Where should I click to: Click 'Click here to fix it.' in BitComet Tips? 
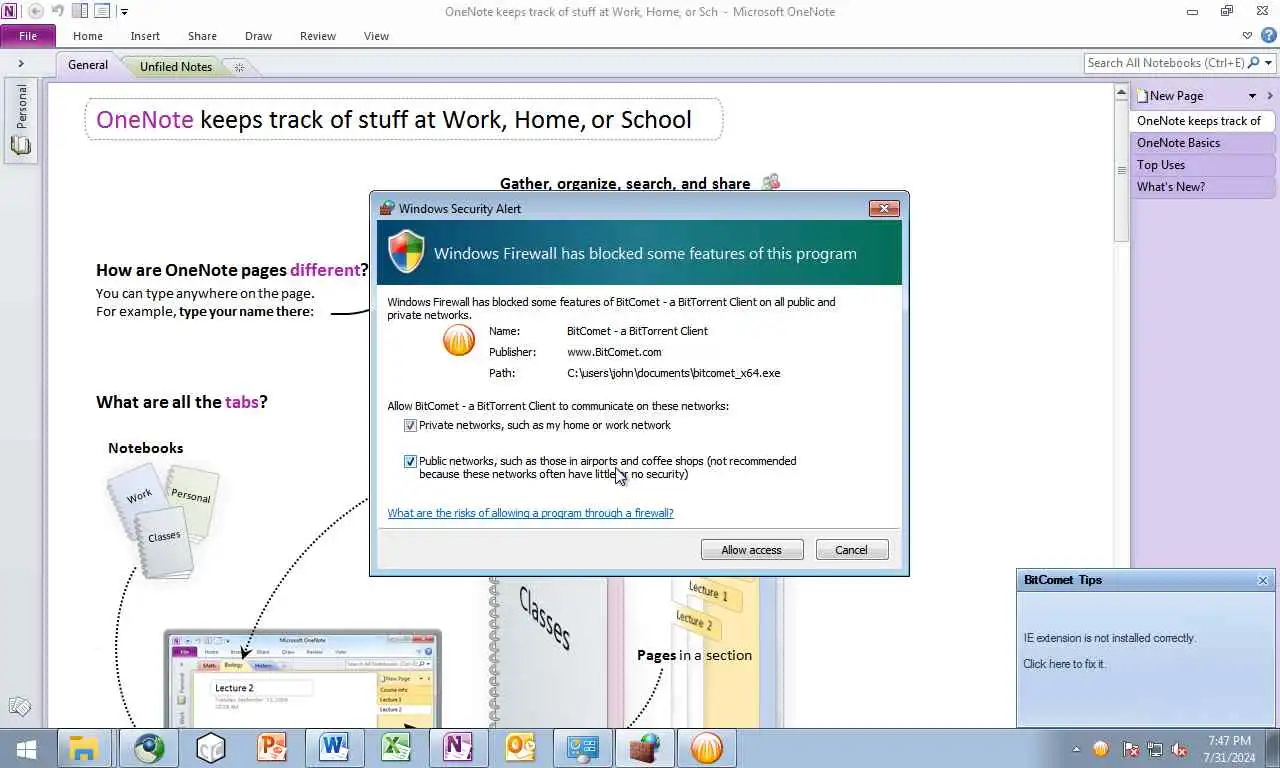tap(1064, 664)
